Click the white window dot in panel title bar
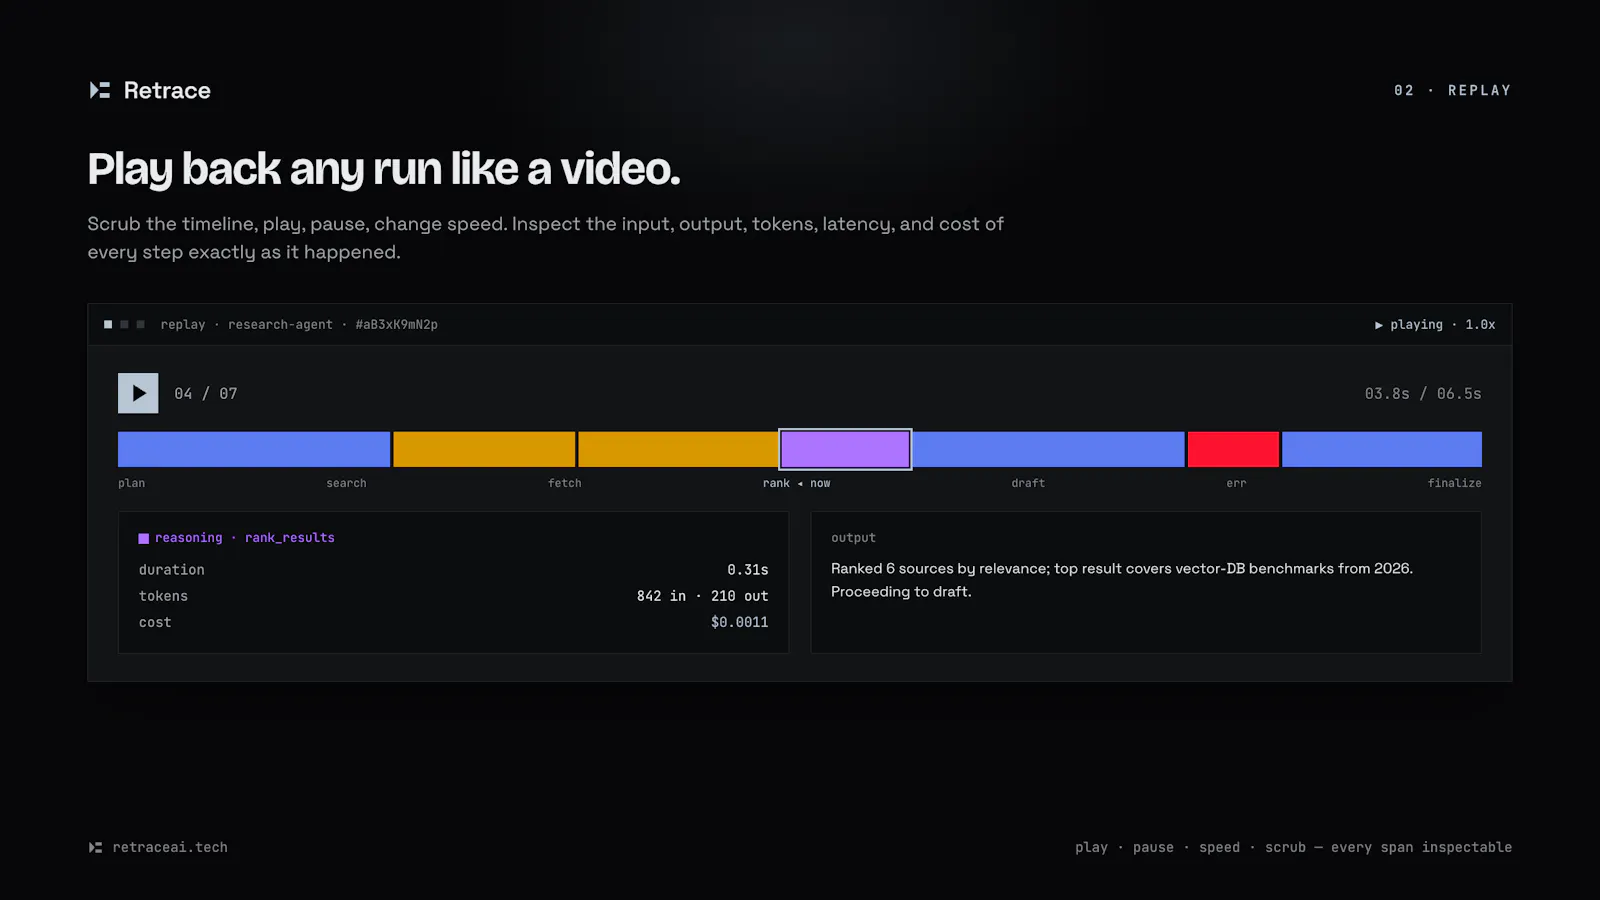1600x900 pixels. 108,324
